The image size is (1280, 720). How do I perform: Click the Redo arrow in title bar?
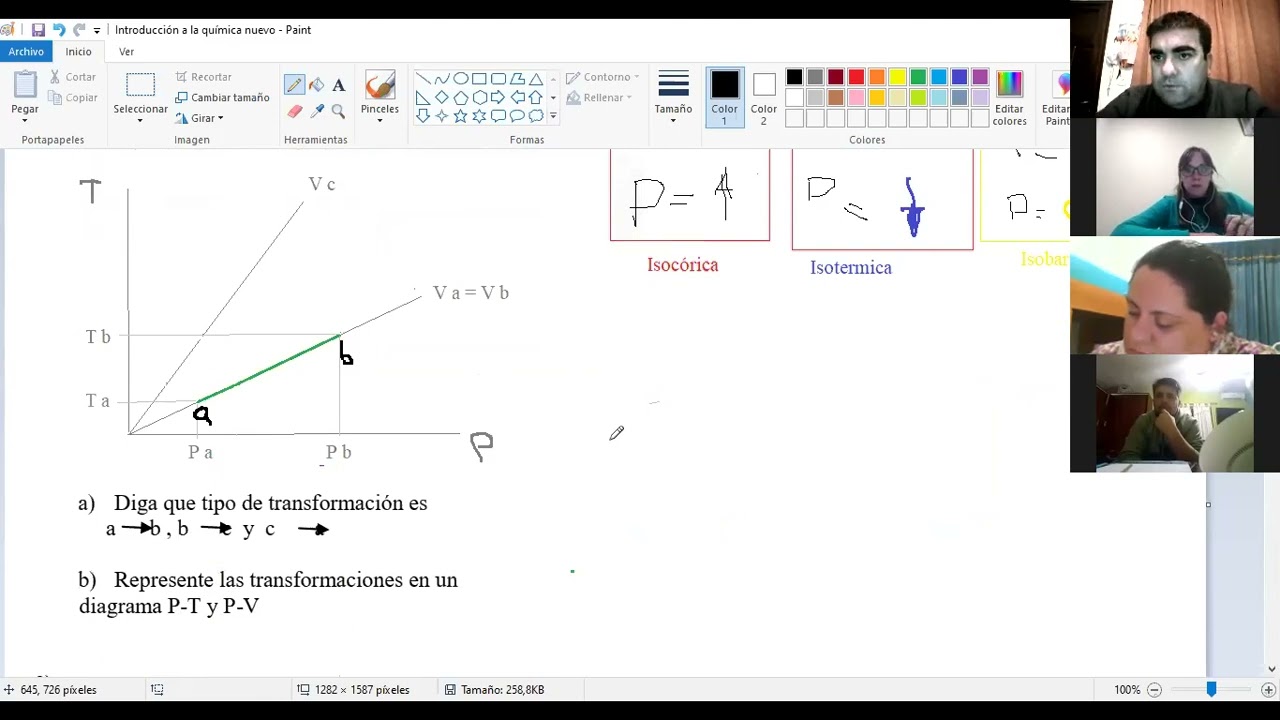pyautogui.click(x=79, y=30)
